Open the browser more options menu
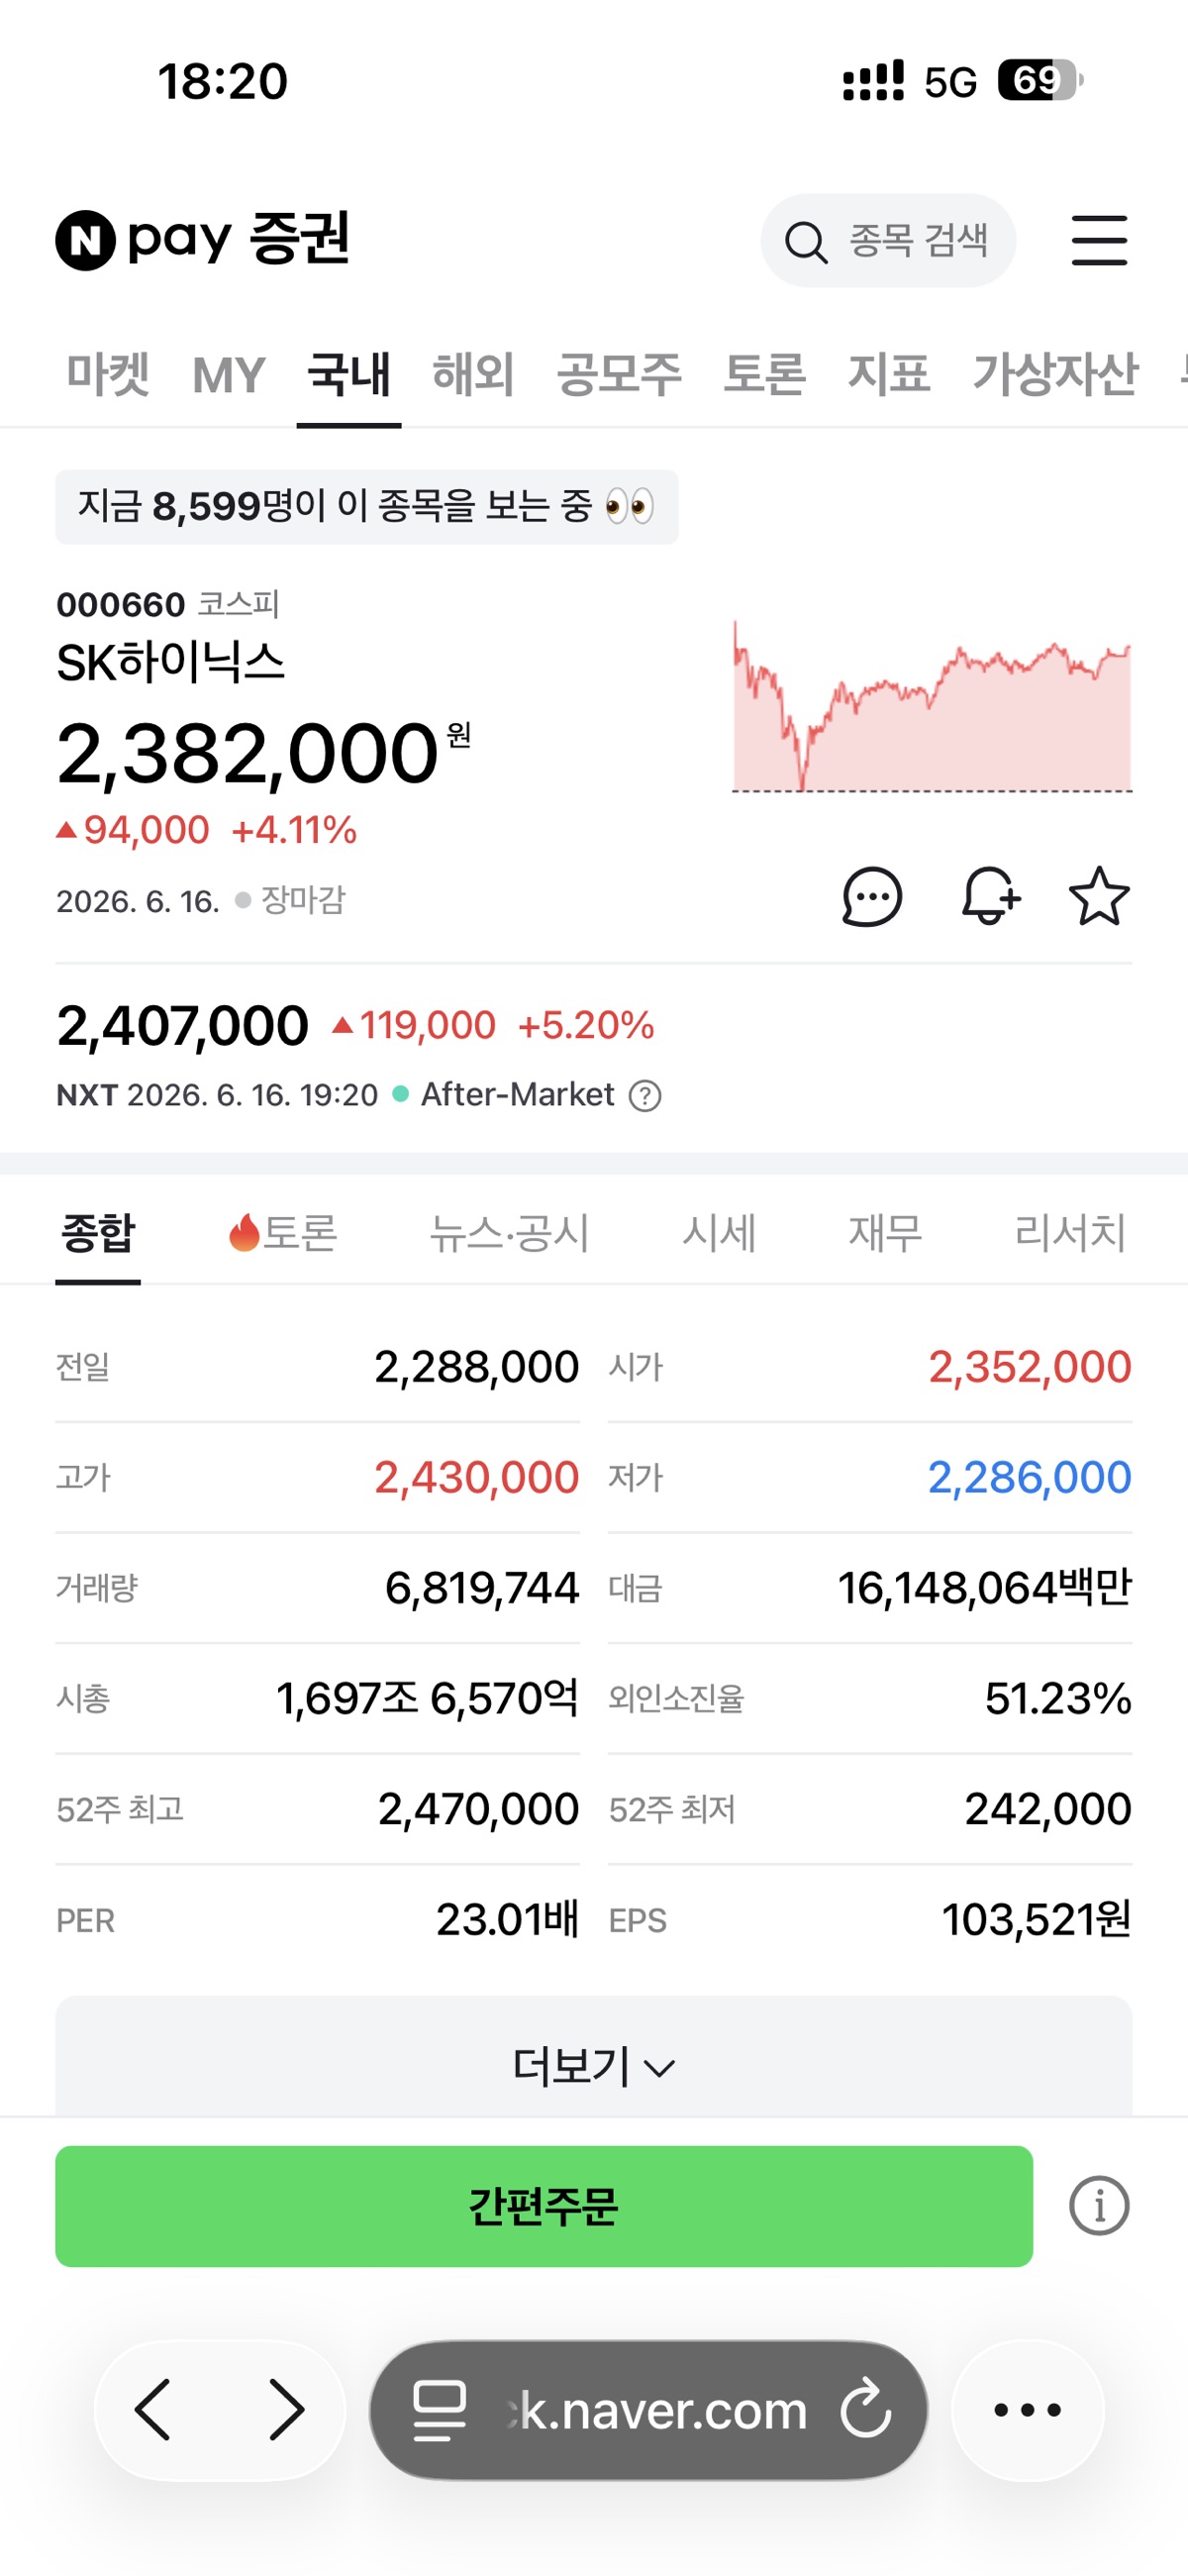This screenshot has width=1188, height=2576. click(x=1027, y=2410)
